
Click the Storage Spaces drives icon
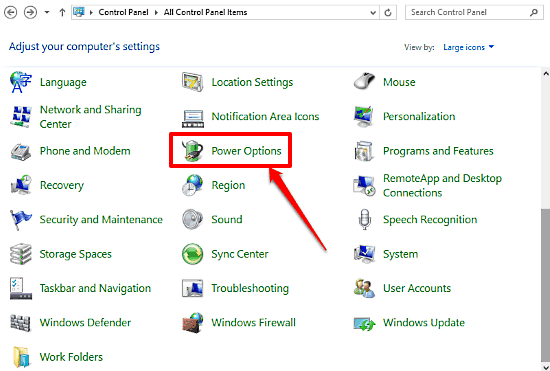(21, 254)
